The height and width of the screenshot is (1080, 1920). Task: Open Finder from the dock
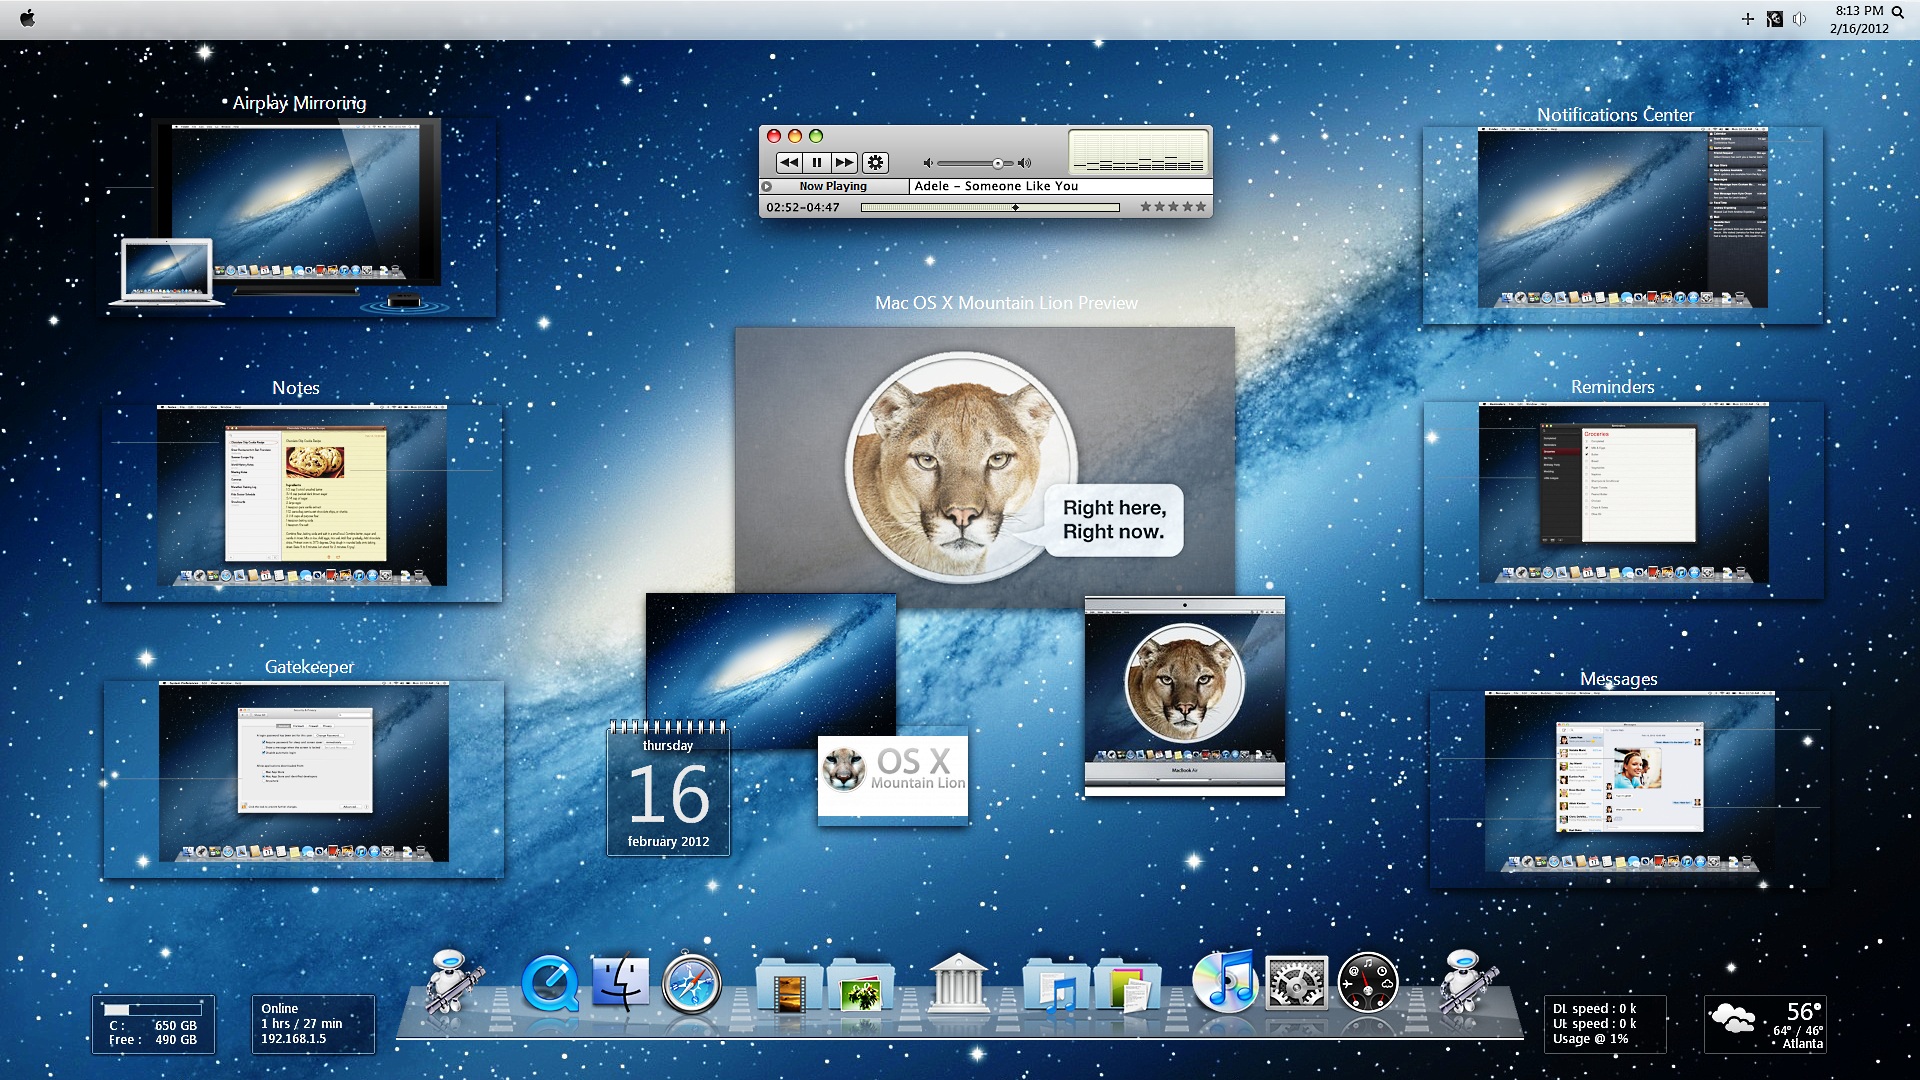pyautogui.click(x=620, y=982)
